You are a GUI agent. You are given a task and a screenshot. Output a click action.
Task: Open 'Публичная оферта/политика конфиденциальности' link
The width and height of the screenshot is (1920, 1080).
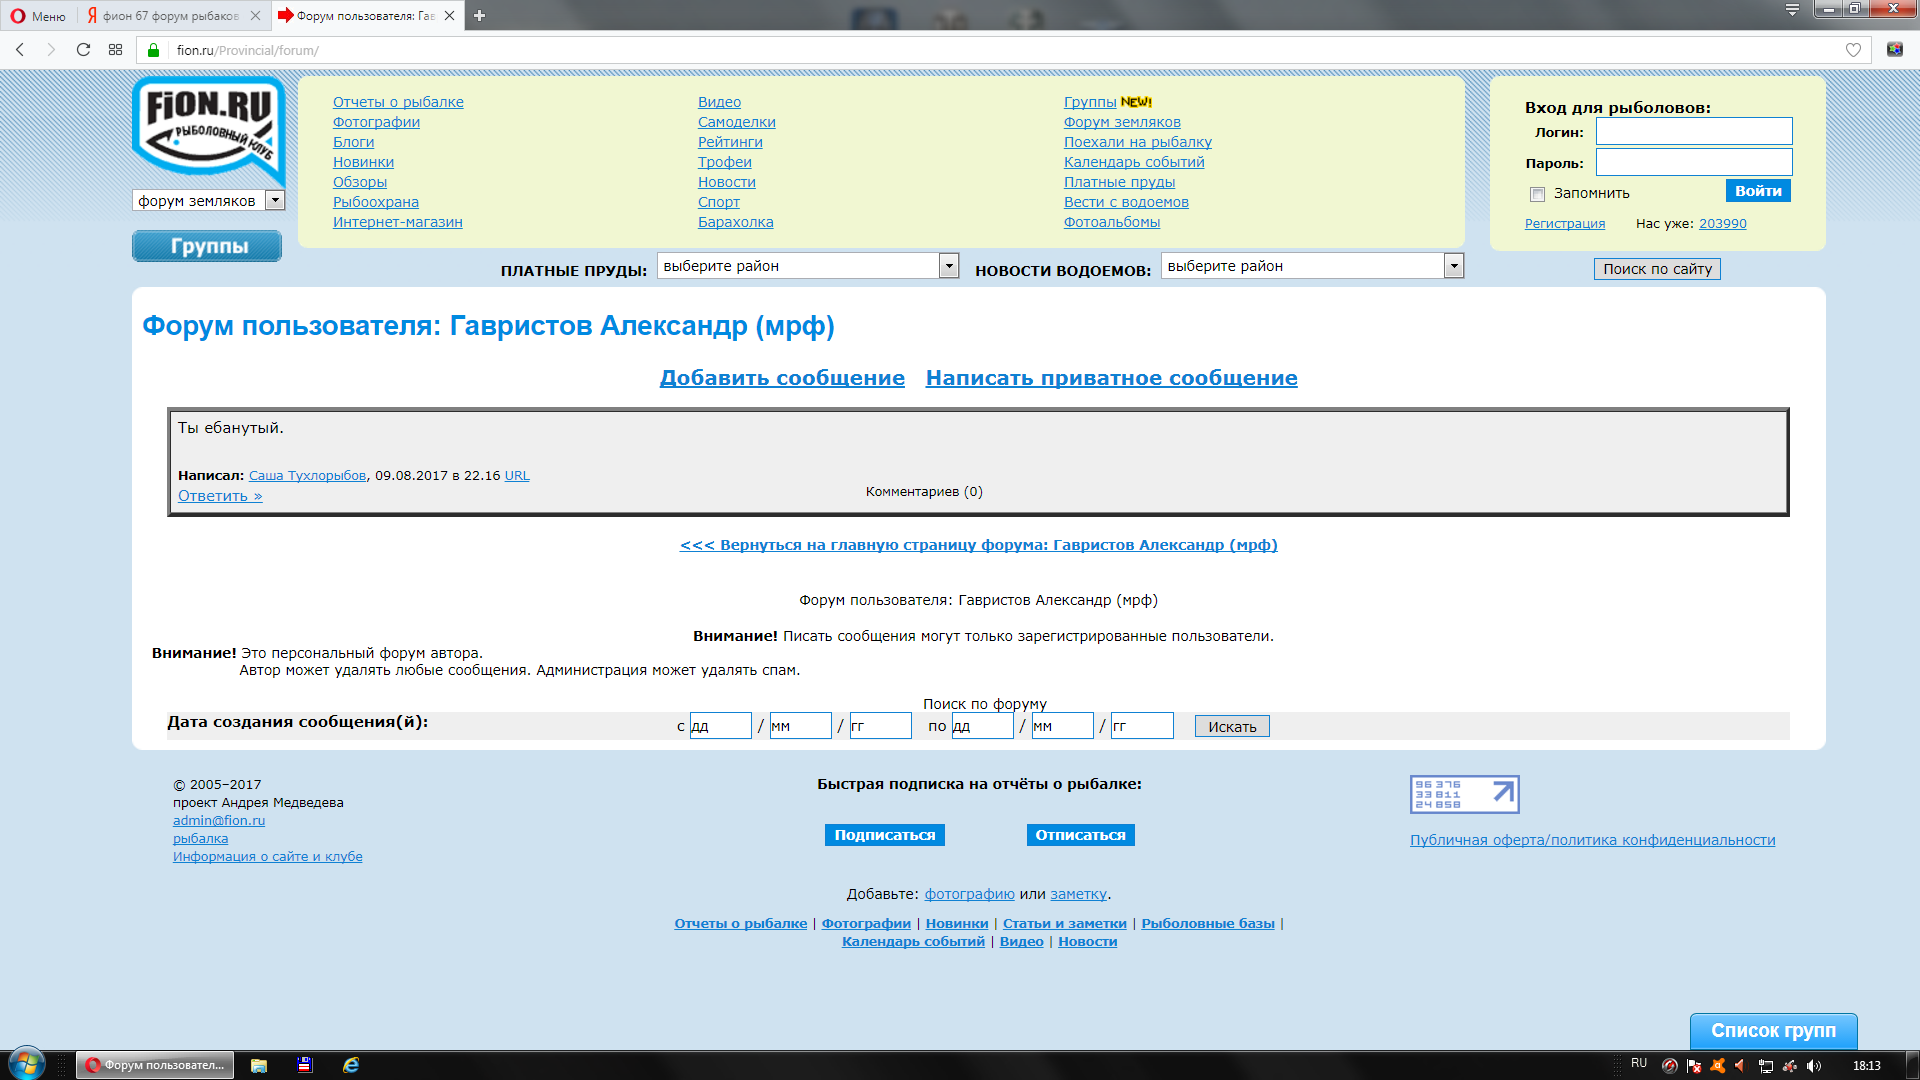pyautogui.click(x=1592, y=840)
